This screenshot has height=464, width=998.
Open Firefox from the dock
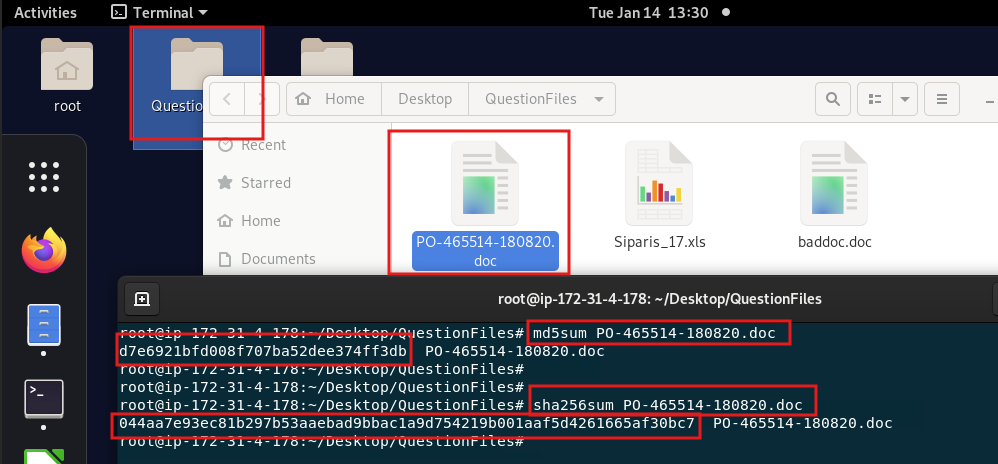tap(44, 250)
